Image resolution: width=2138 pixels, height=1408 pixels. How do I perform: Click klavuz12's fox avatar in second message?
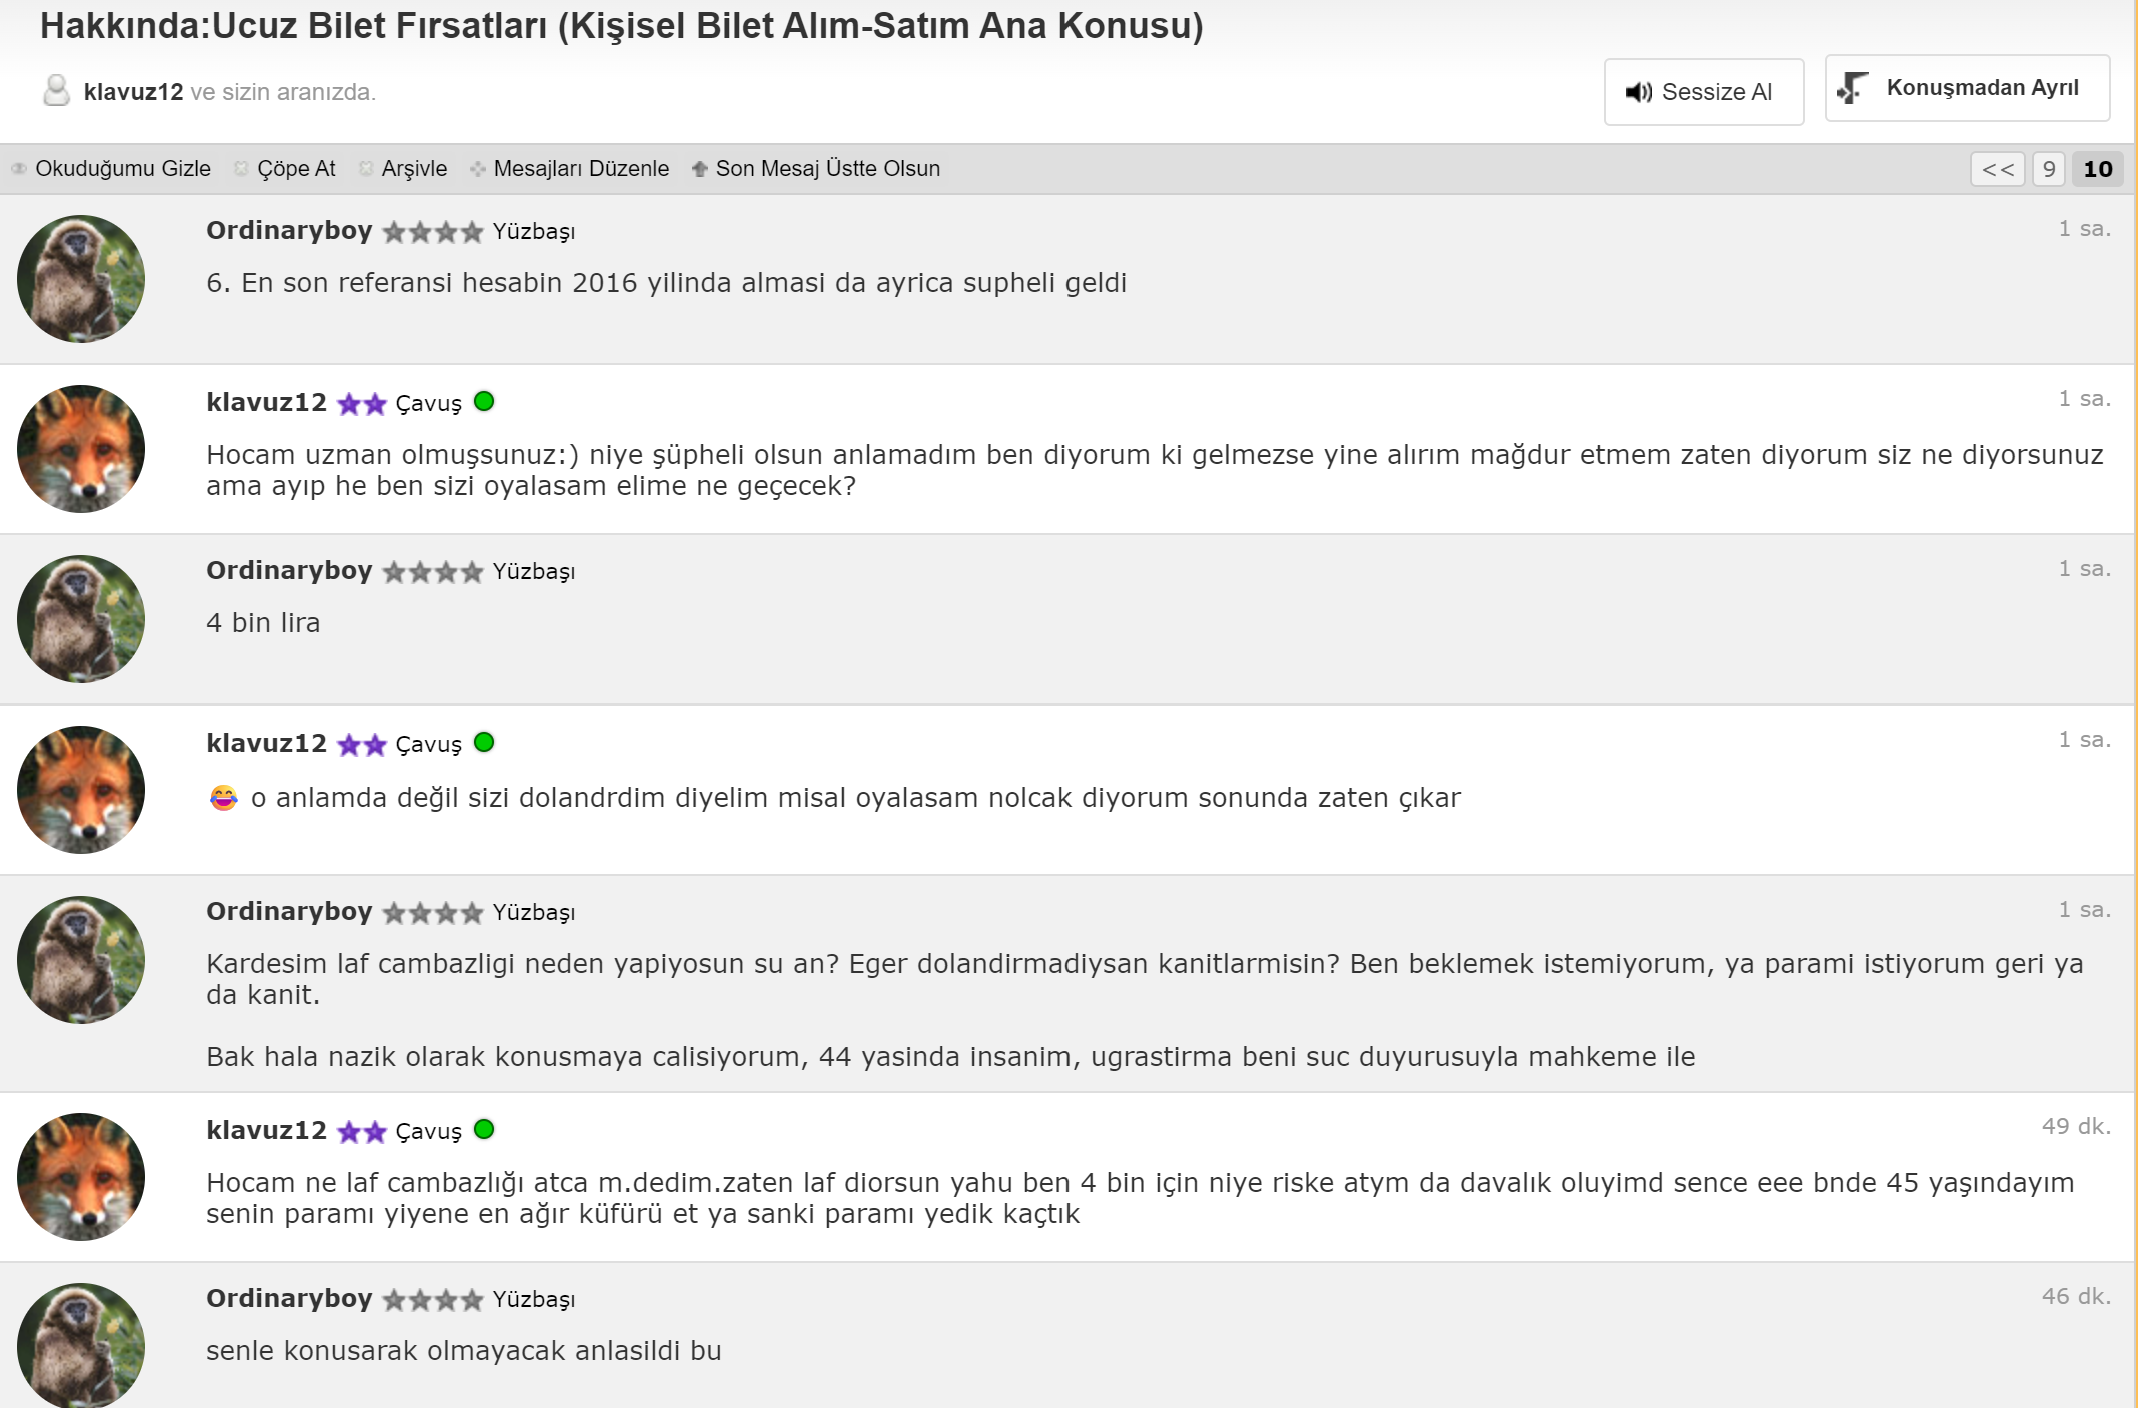(81, 449)
